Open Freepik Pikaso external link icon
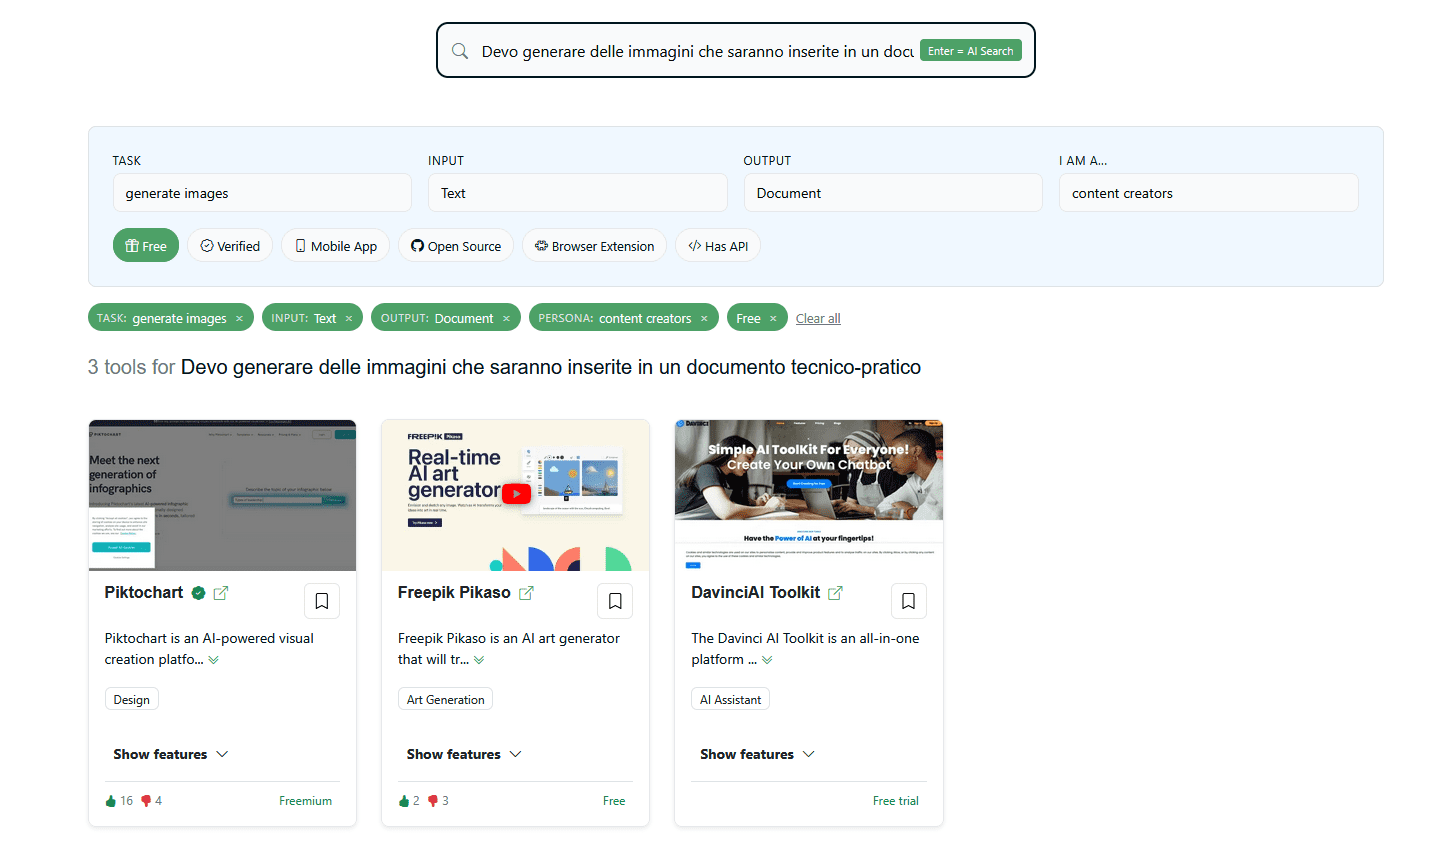The image size is (1445, 845). pos(526,593)
